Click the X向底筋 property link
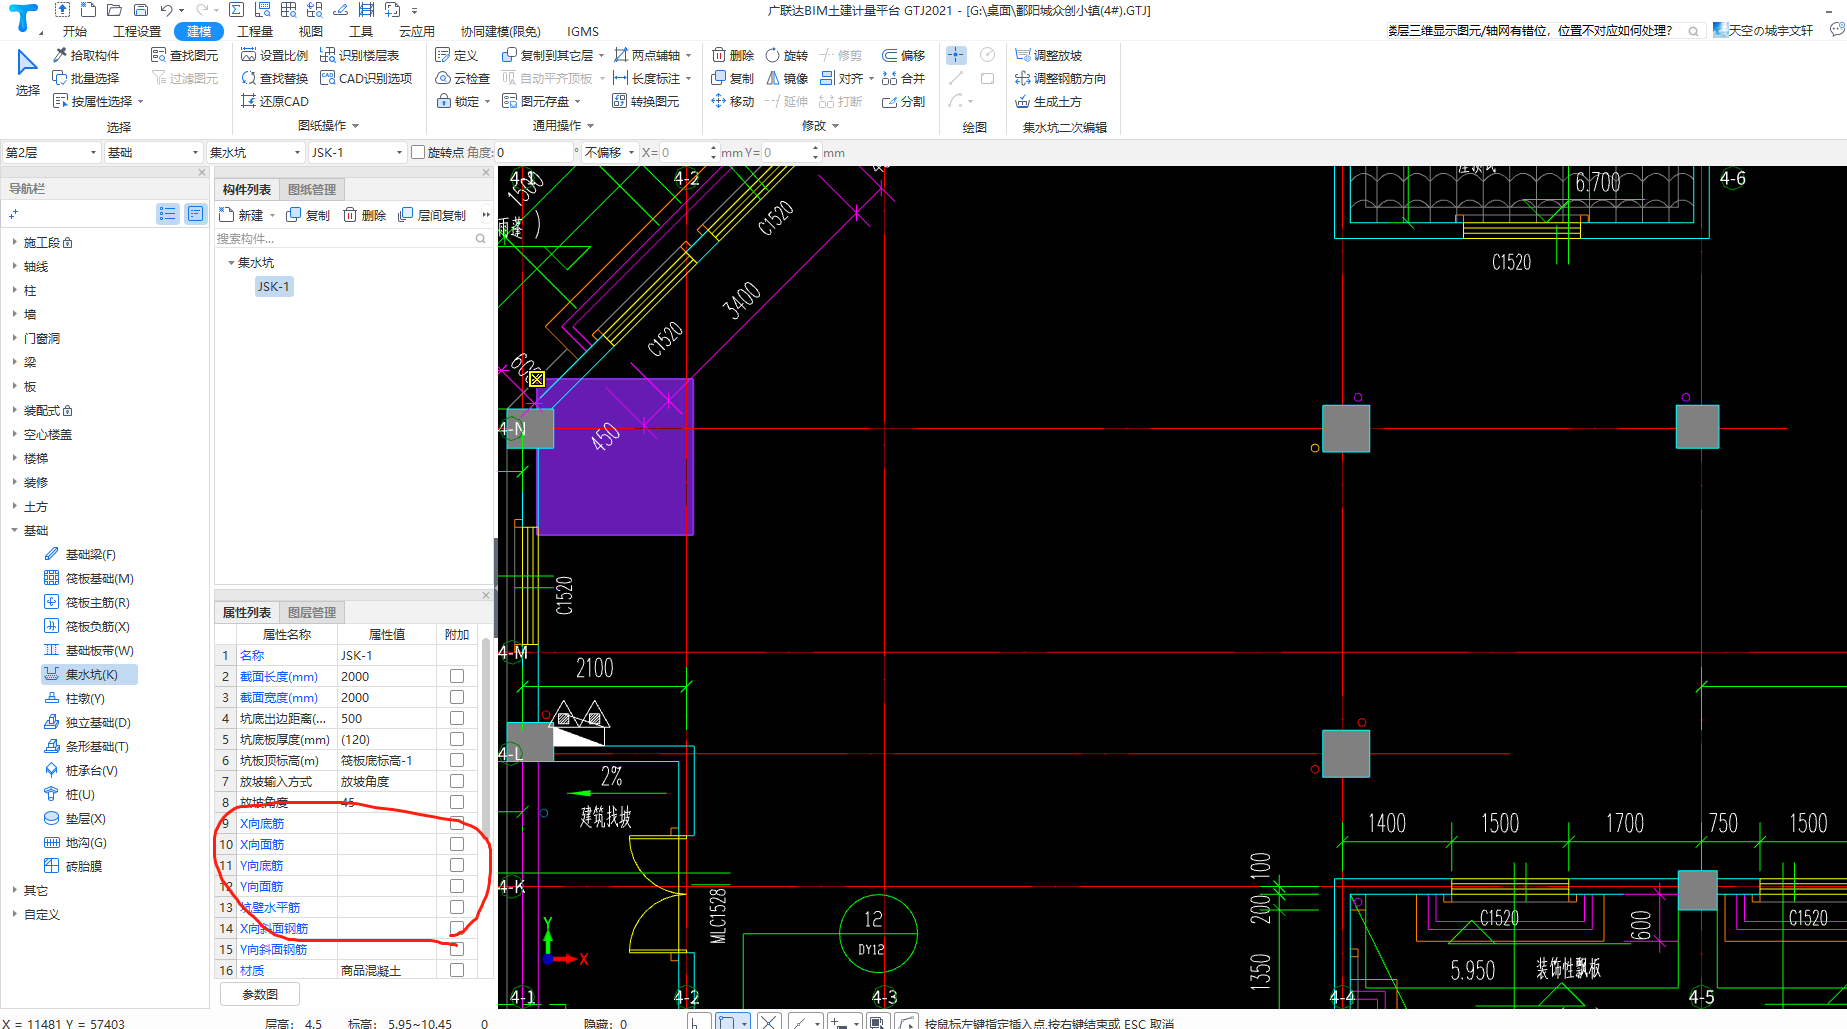 262,823
